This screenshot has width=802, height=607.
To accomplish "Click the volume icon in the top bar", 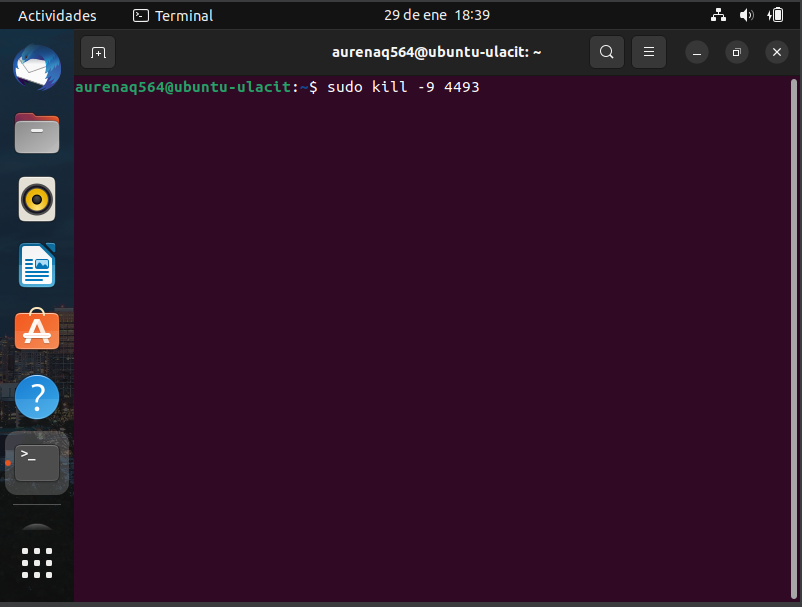I will pos(747,15).
